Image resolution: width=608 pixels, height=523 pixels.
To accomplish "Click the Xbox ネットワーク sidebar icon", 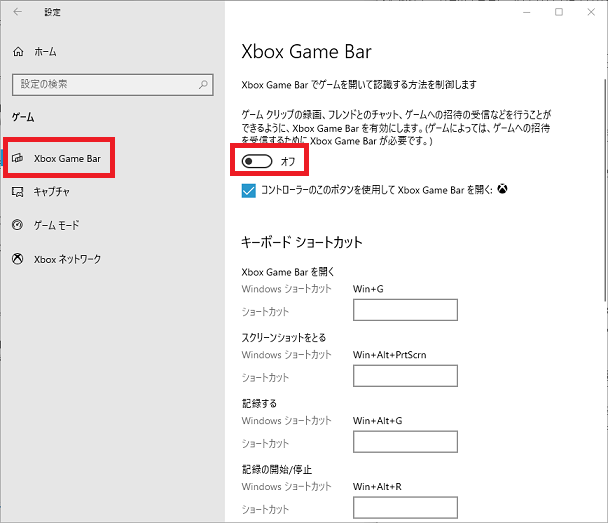I will tap(17, 259).
